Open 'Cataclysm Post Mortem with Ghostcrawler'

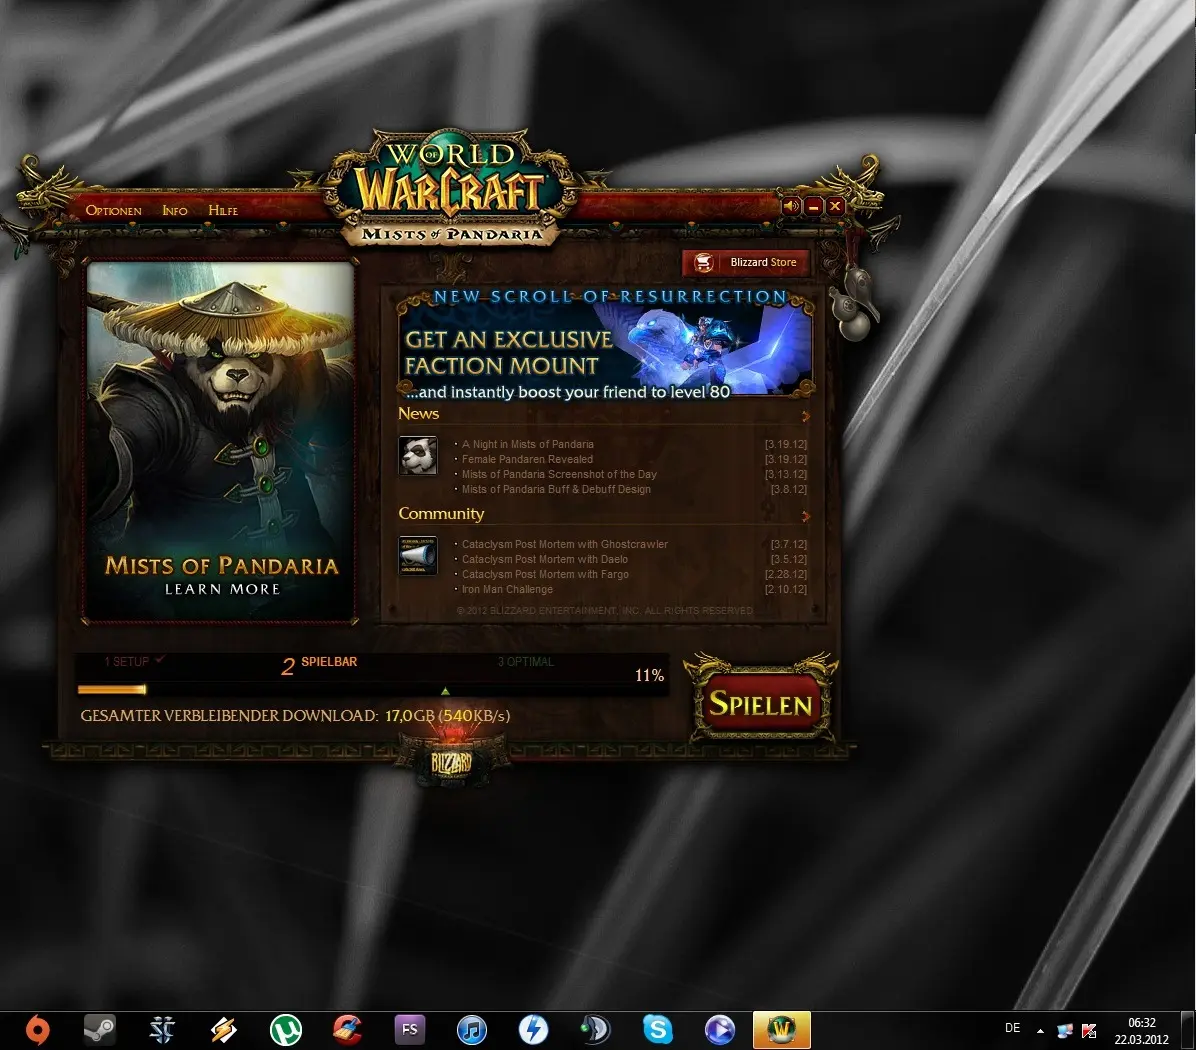point(564,544)
